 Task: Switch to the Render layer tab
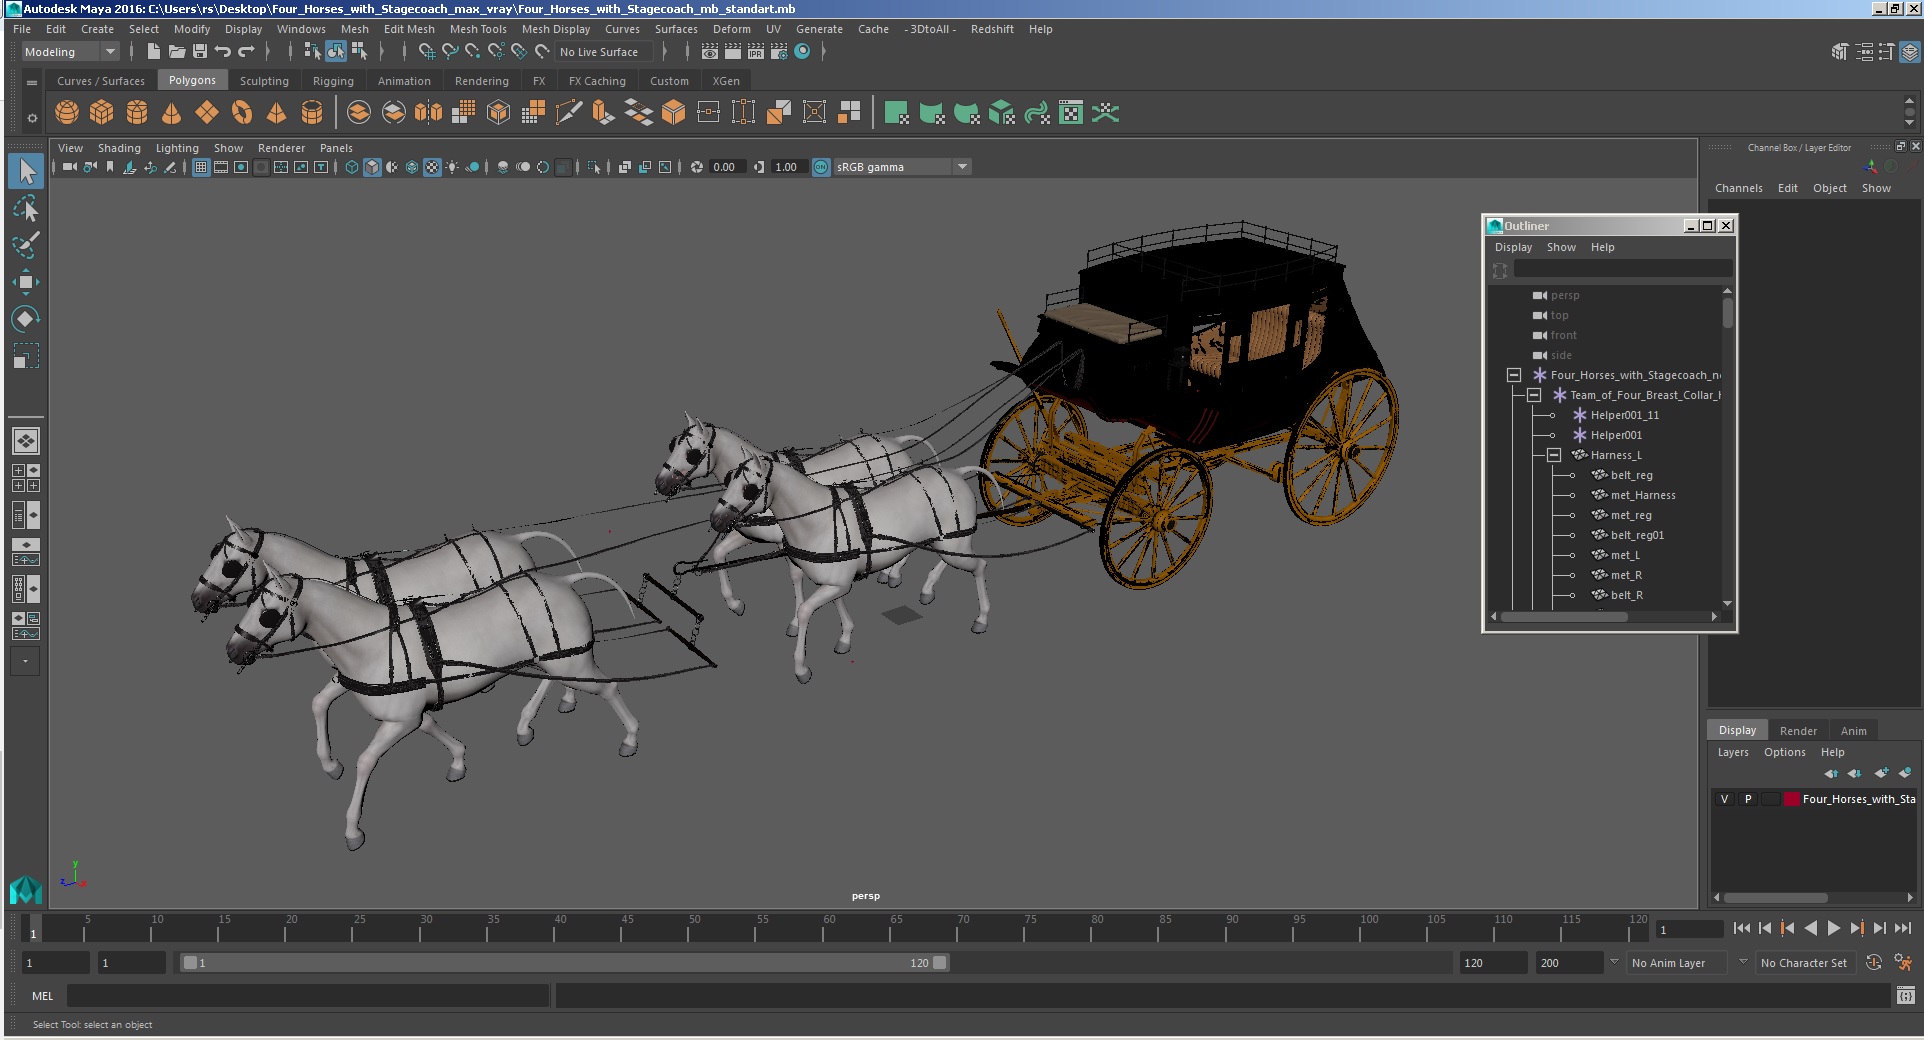[1798, 731]
